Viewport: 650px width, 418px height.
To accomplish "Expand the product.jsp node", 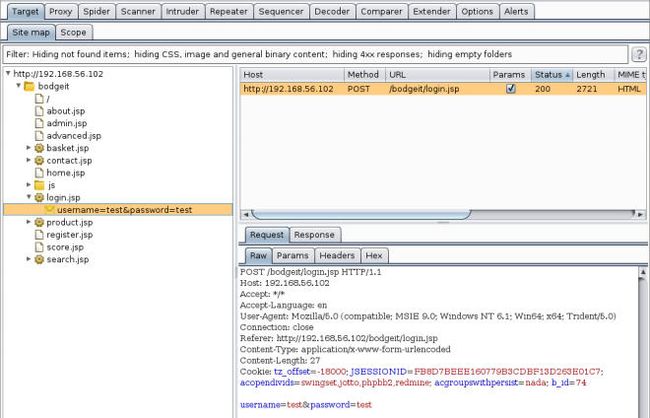I will click(x=28, y=222).
